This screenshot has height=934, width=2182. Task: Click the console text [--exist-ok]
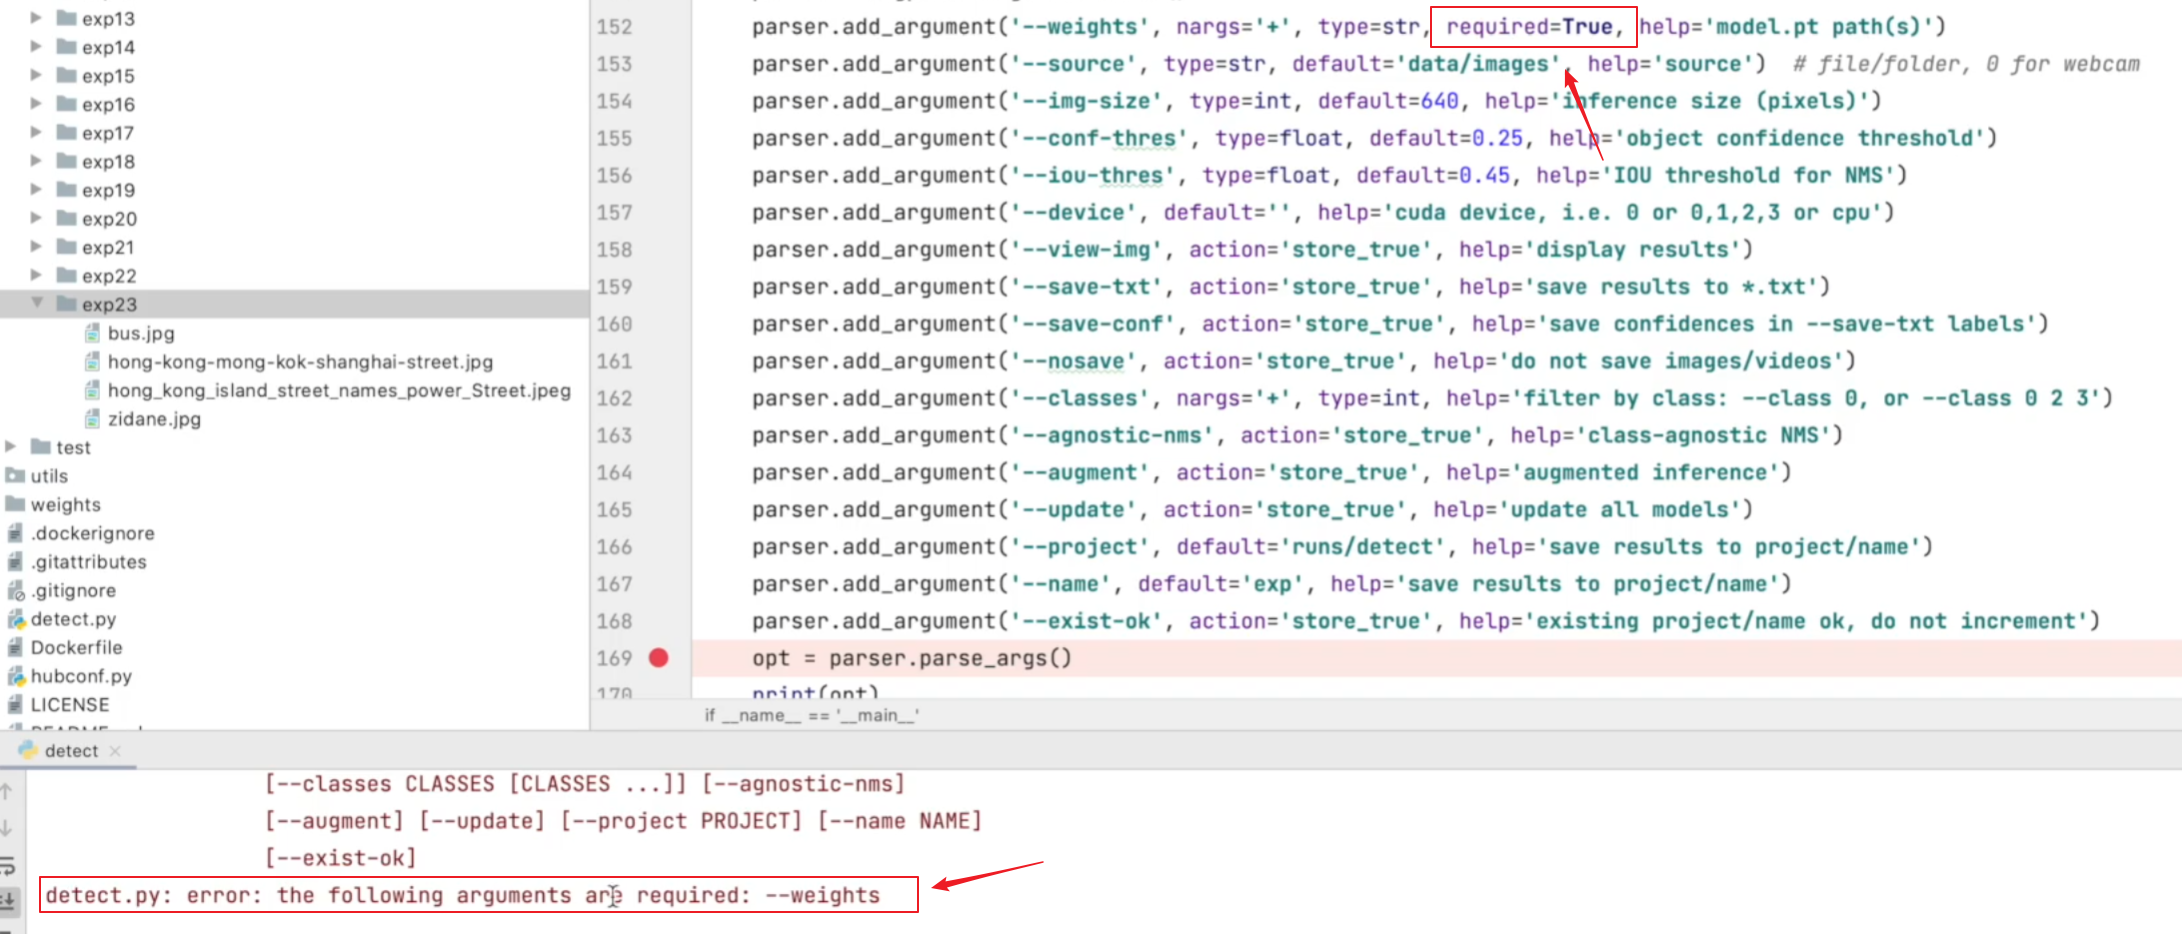coord(341,858)
